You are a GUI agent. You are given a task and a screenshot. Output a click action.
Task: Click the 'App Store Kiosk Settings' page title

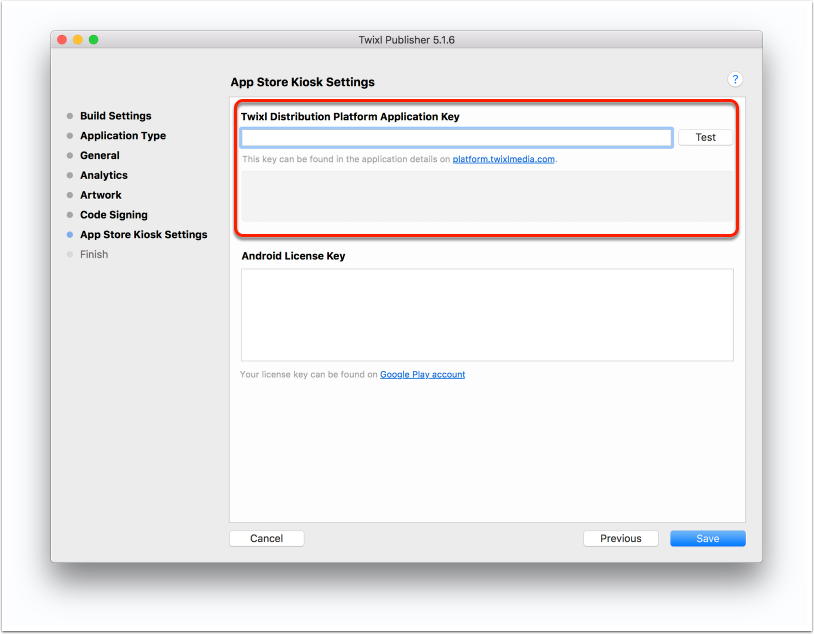(x=302, y=82)
